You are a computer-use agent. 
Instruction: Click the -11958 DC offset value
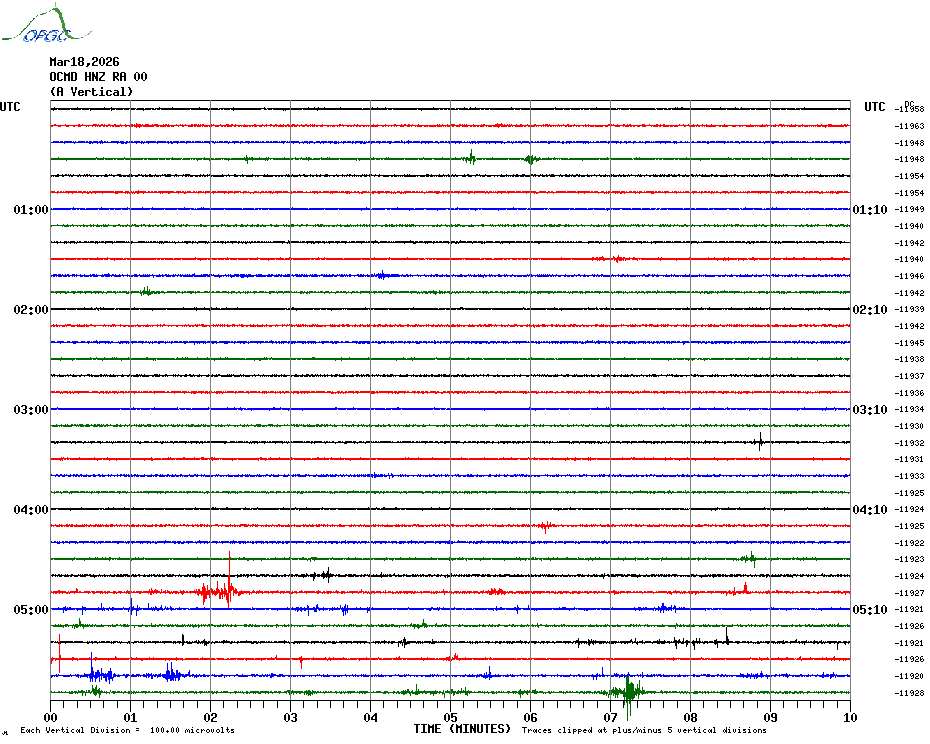(x=910, y=109)
